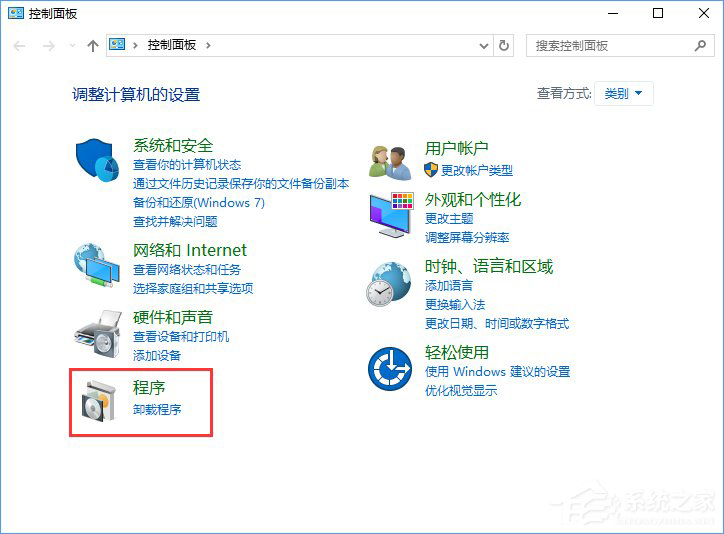Open the 调整屏幕分辨率 link
This screenshot has width=724, height=534.
point(467,237)
